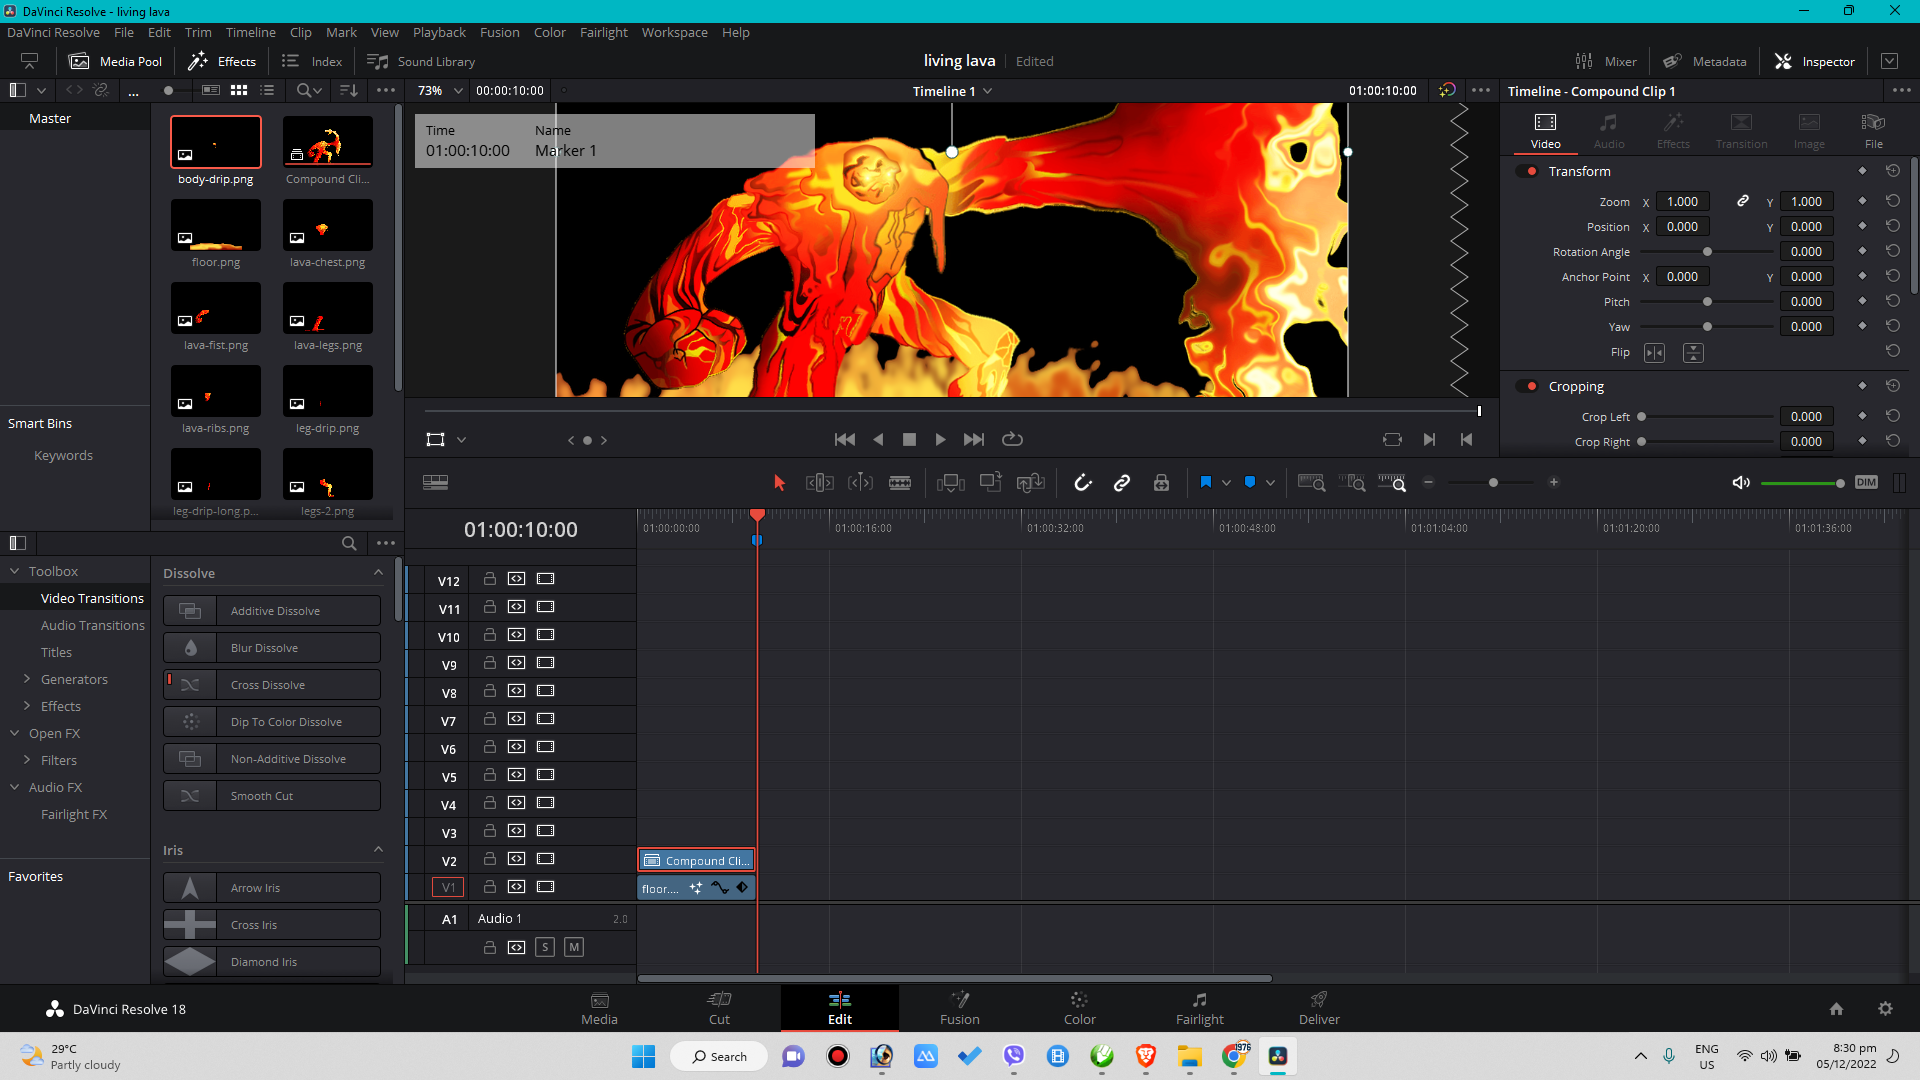Open the Workspace menu
Image resolution: width=1920 pixels, height=1080 pixels.
674,32
